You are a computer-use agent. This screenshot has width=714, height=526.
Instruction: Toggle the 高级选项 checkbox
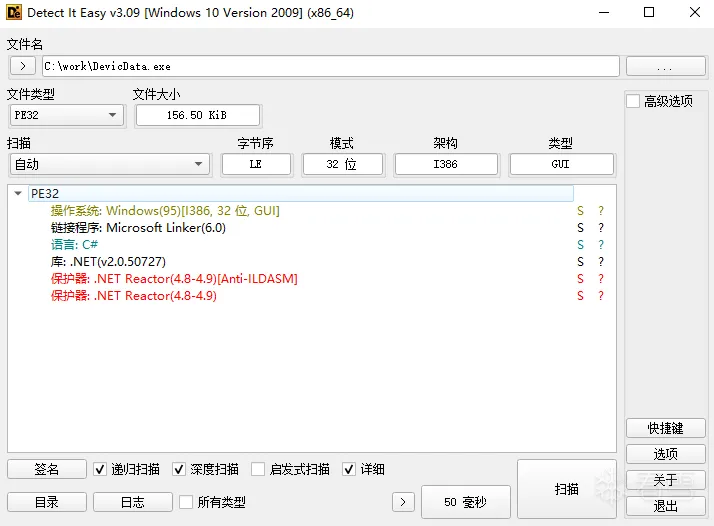633,101
